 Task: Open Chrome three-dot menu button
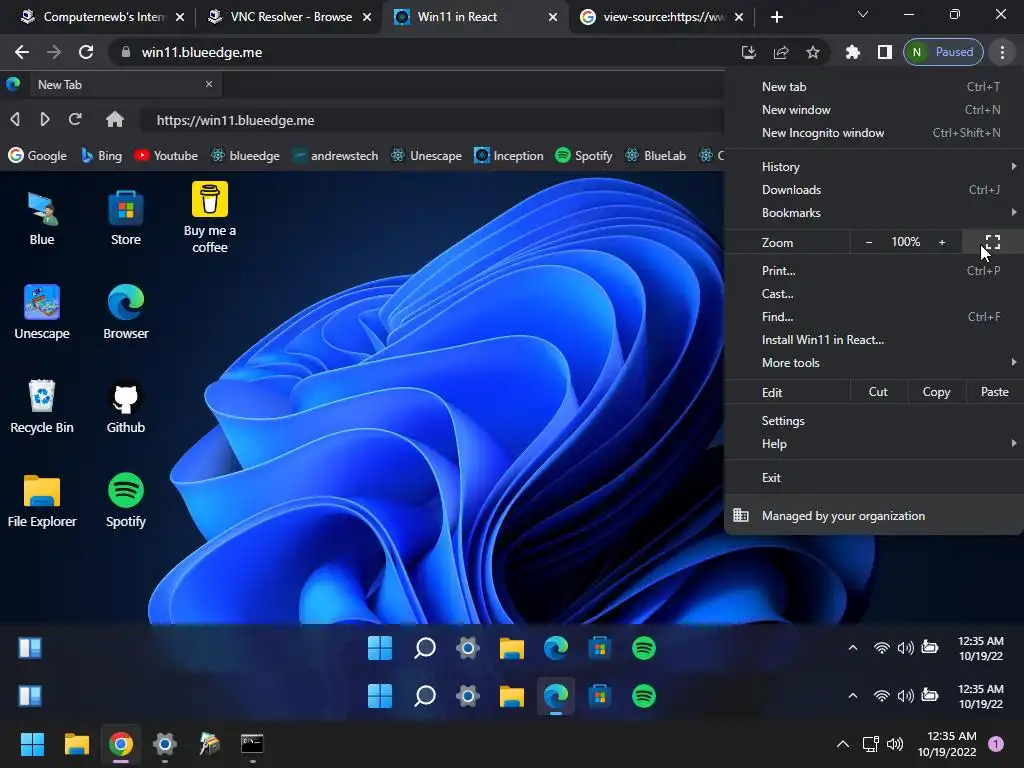[1002, 52]
